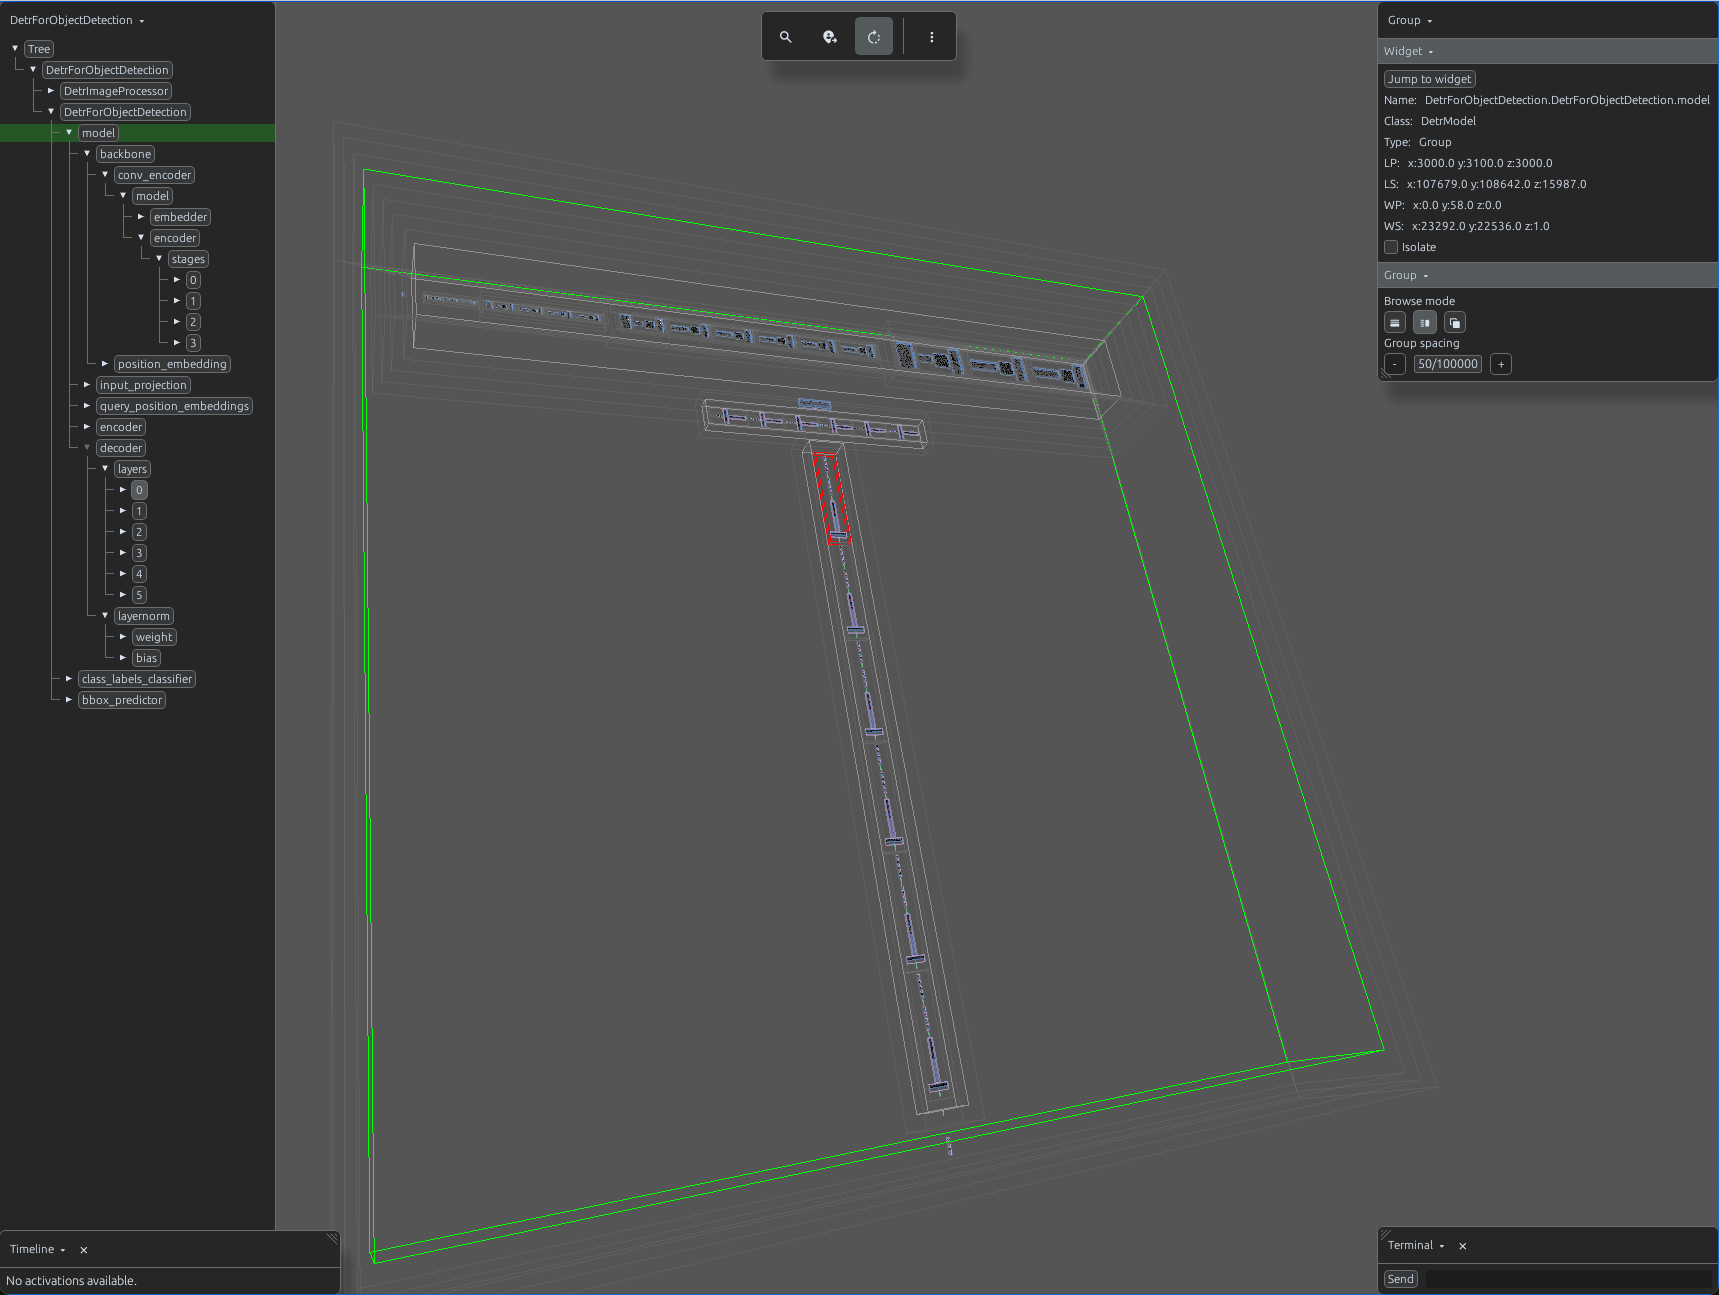Select the decoder tree item
This screenshot has height=1295, width=1719.
(121, 448)
